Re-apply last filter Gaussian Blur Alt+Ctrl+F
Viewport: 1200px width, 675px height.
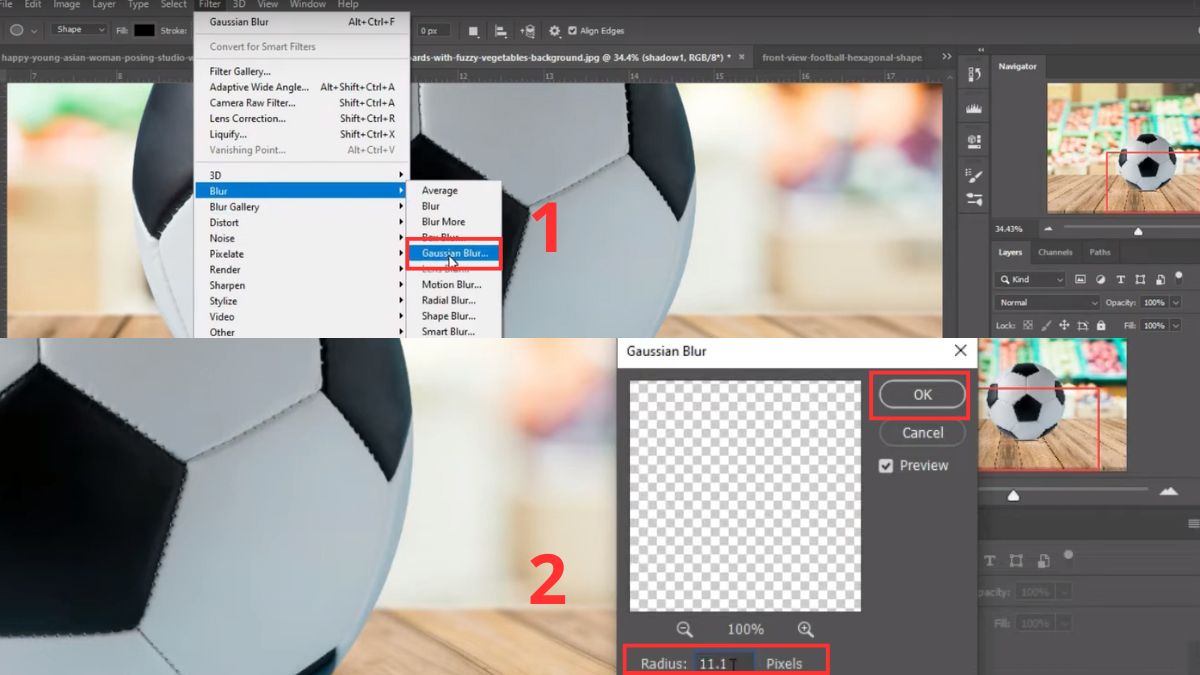coord(301,22)
